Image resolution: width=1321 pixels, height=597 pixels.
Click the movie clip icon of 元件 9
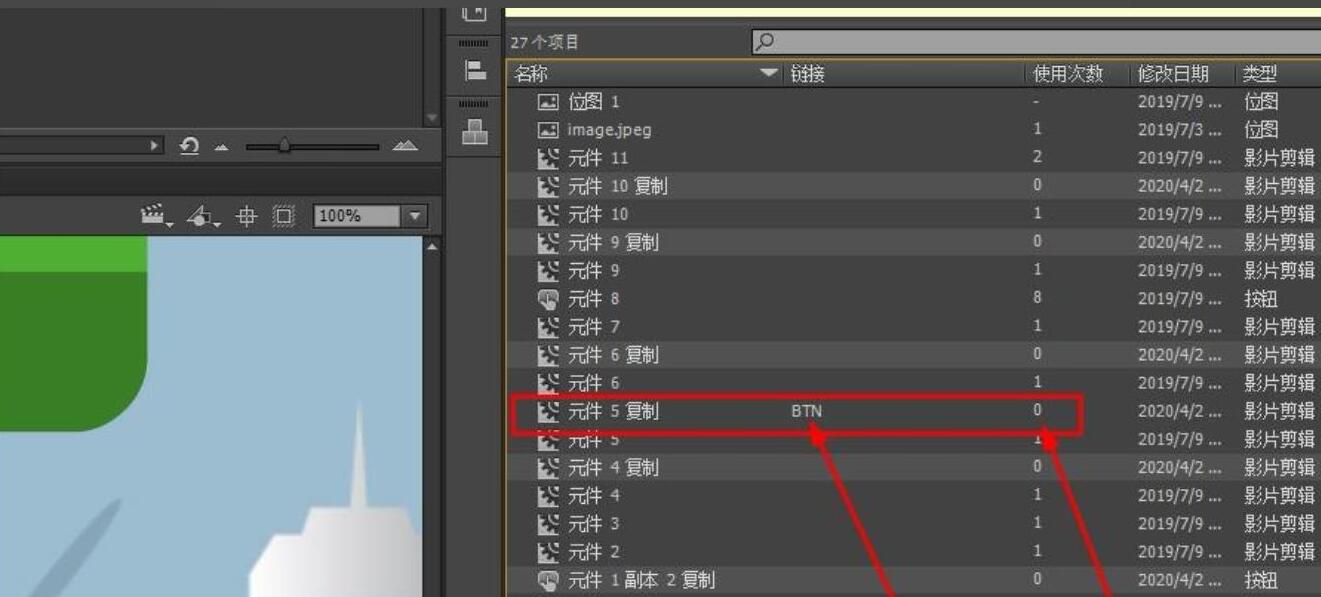(548, 270)
